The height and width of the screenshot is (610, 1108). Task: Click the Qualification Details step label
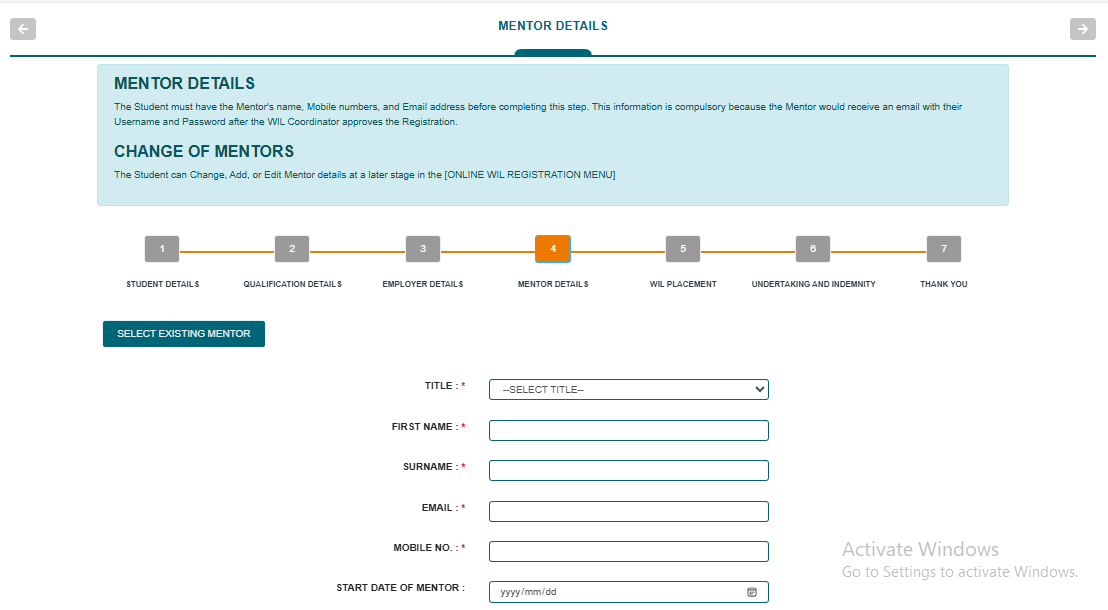293,284
